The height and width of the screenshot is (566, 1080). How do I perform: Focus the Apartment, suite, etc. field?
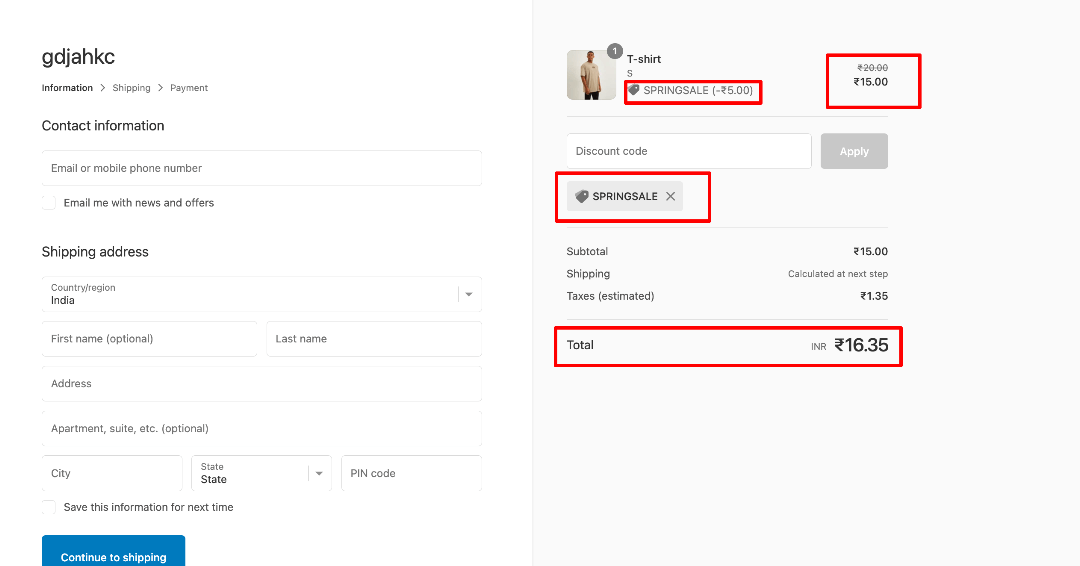[262, 428]
